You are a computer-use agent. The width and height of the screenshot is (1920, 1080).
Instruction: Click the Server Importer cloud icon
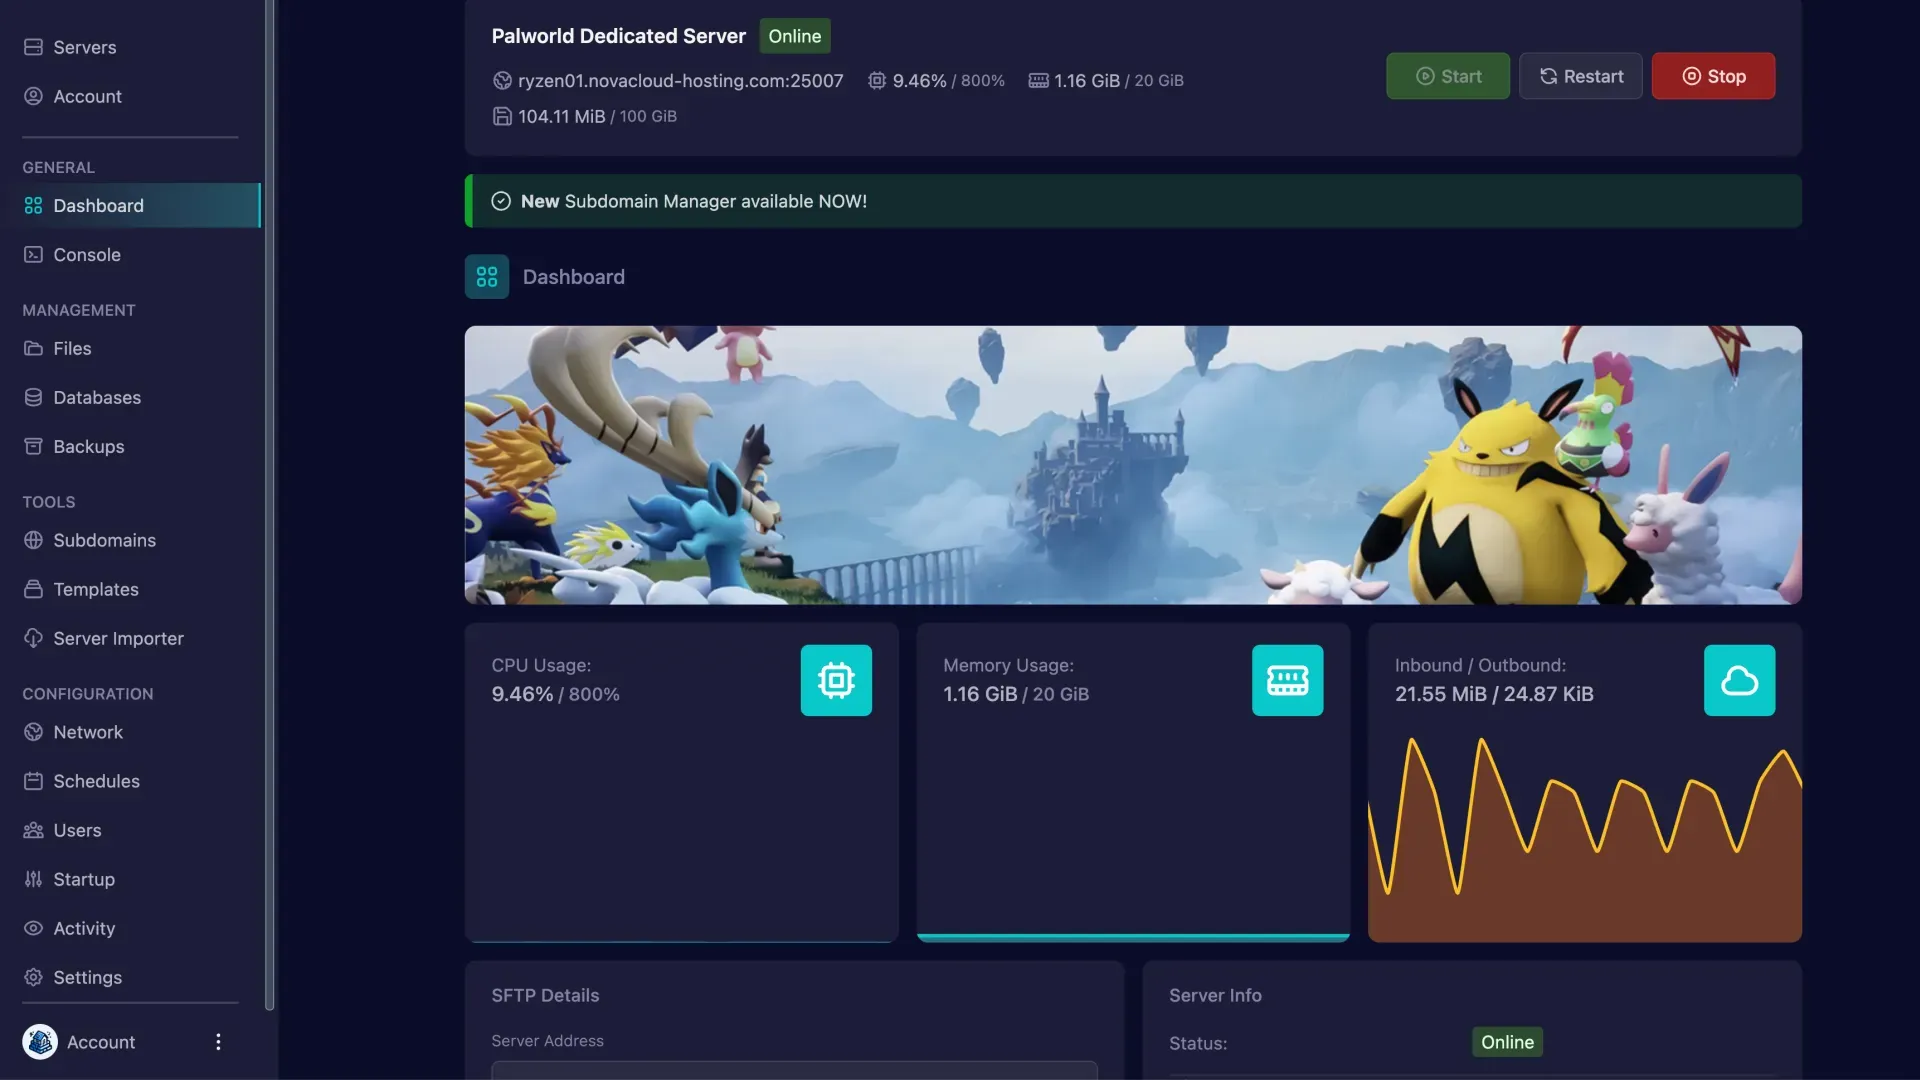(33, 638)
